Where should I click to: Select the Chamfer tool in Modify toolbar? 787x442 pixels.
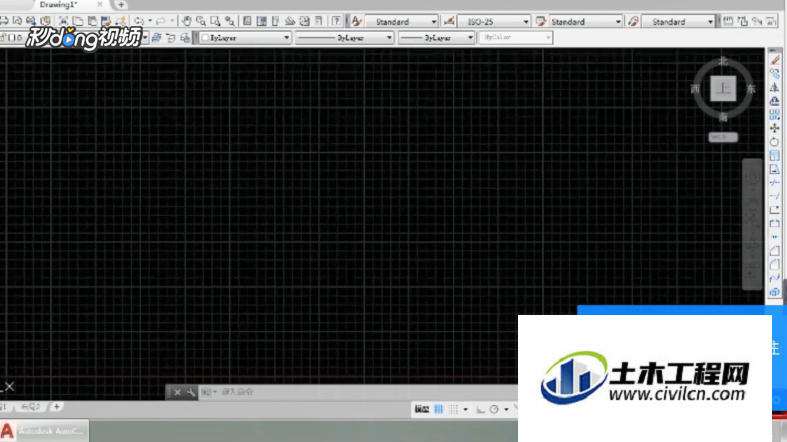click(x=775, y=251)
